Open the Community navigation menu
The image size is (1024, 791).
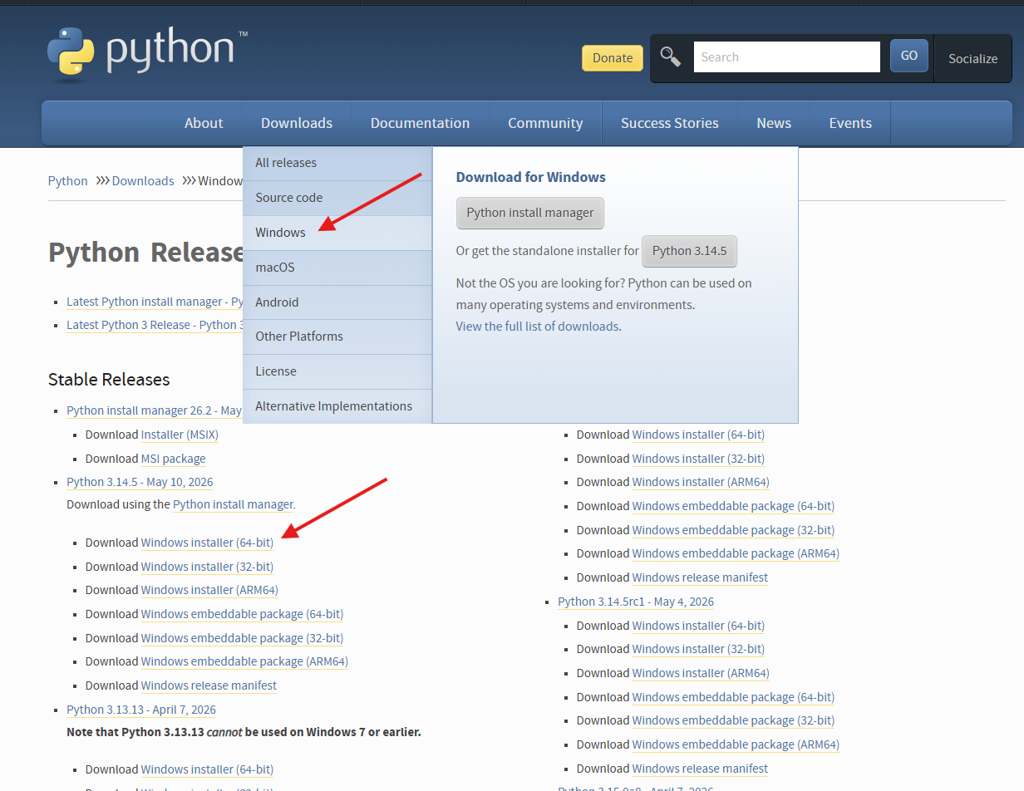[x=545, y=123]
